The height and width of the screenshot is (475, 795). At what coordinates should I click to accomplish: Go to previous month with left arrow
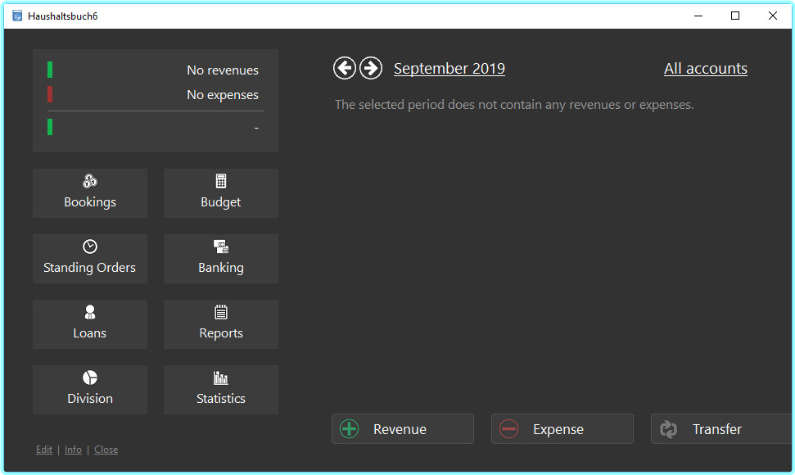[345, 68]
